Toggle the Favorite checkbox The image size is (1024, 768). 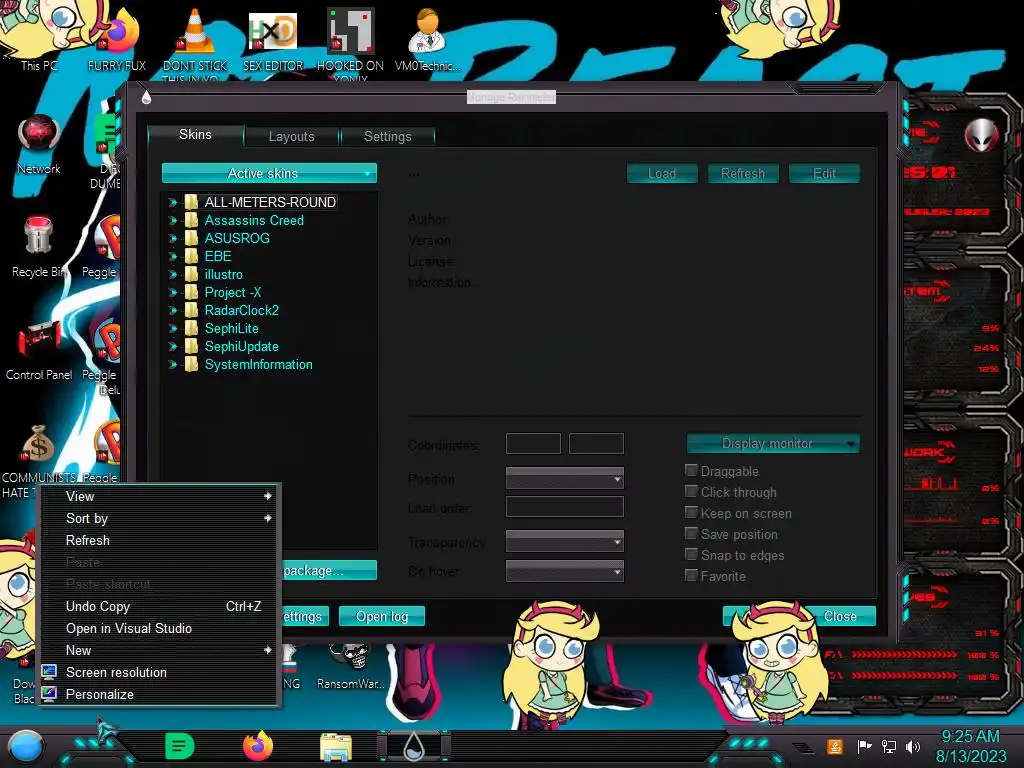[x=691, y=575]
